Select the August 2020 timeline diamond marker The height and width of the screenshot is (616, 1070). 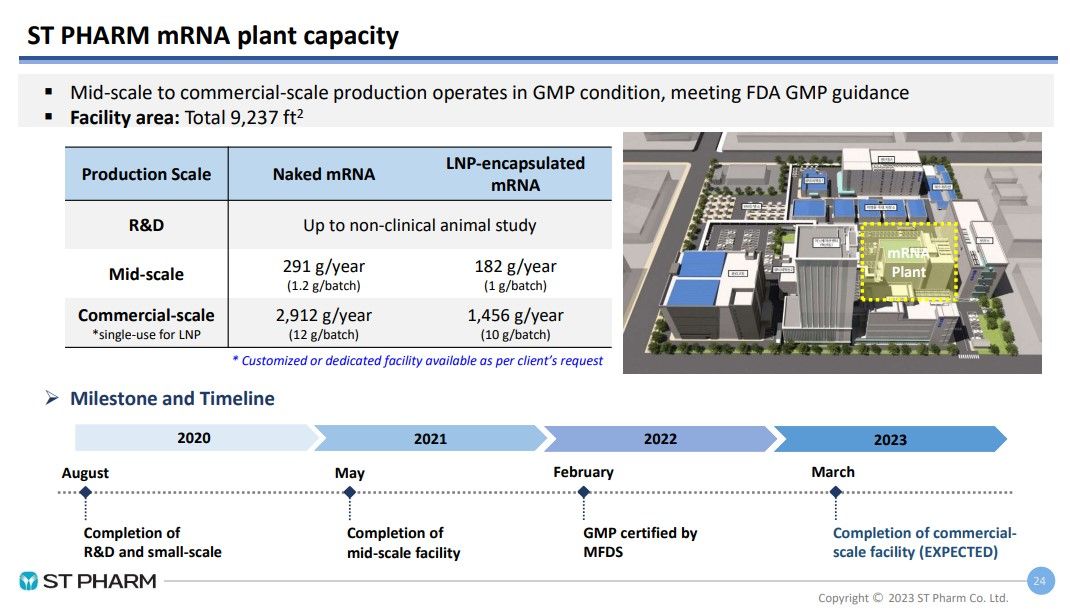point(85,492)
